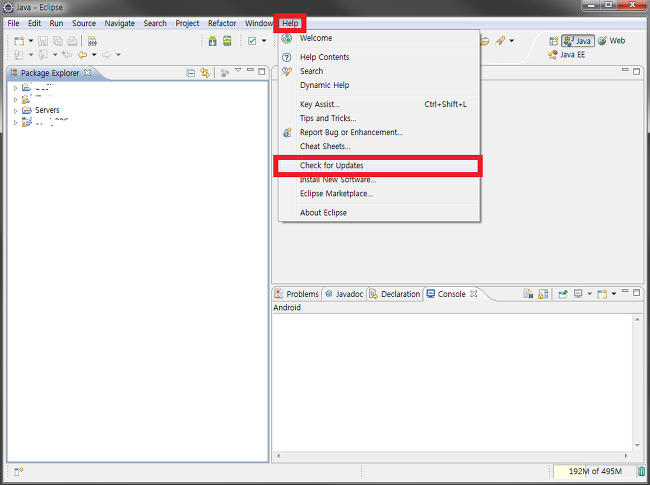The image size is (650, 485).
Task: Click the heap status memory indicator
Action: click(x=594, y=471)
